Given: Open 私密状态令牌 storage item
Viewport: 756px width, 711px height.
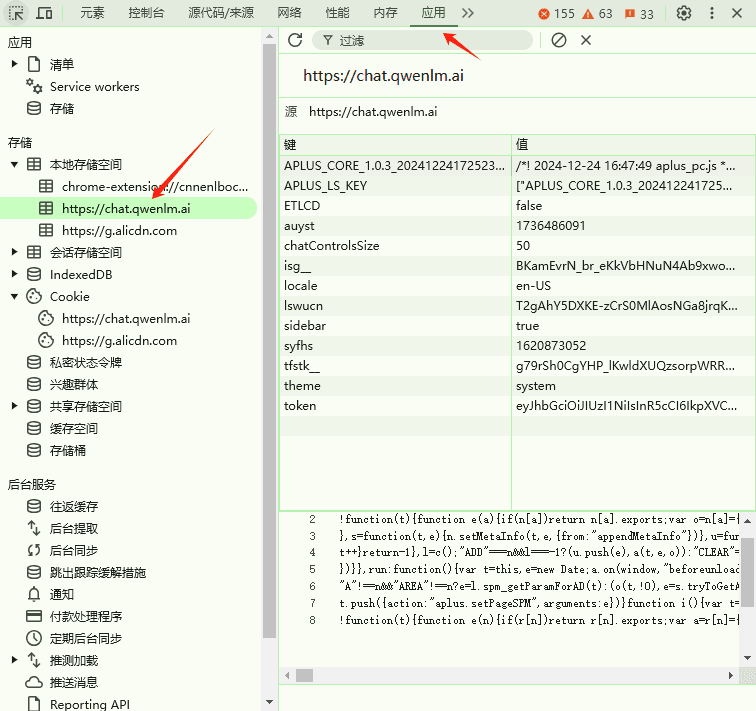Looking at the screenshot, I should 86,362.
